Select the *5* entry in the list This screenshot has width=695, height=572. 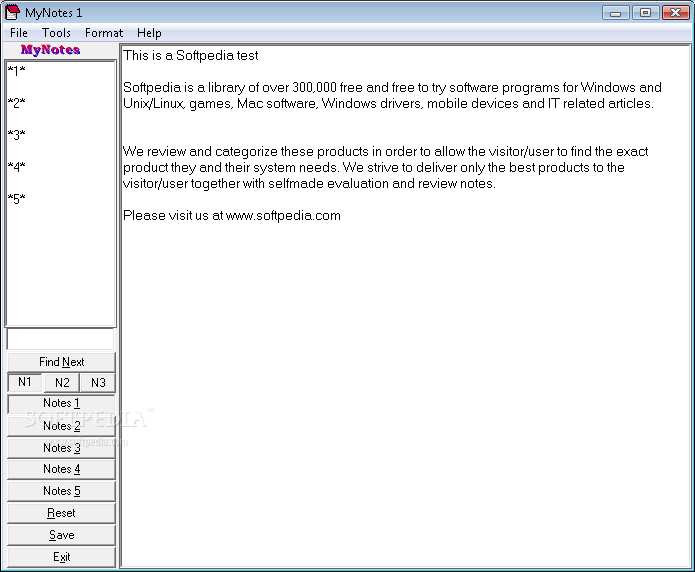16,199
